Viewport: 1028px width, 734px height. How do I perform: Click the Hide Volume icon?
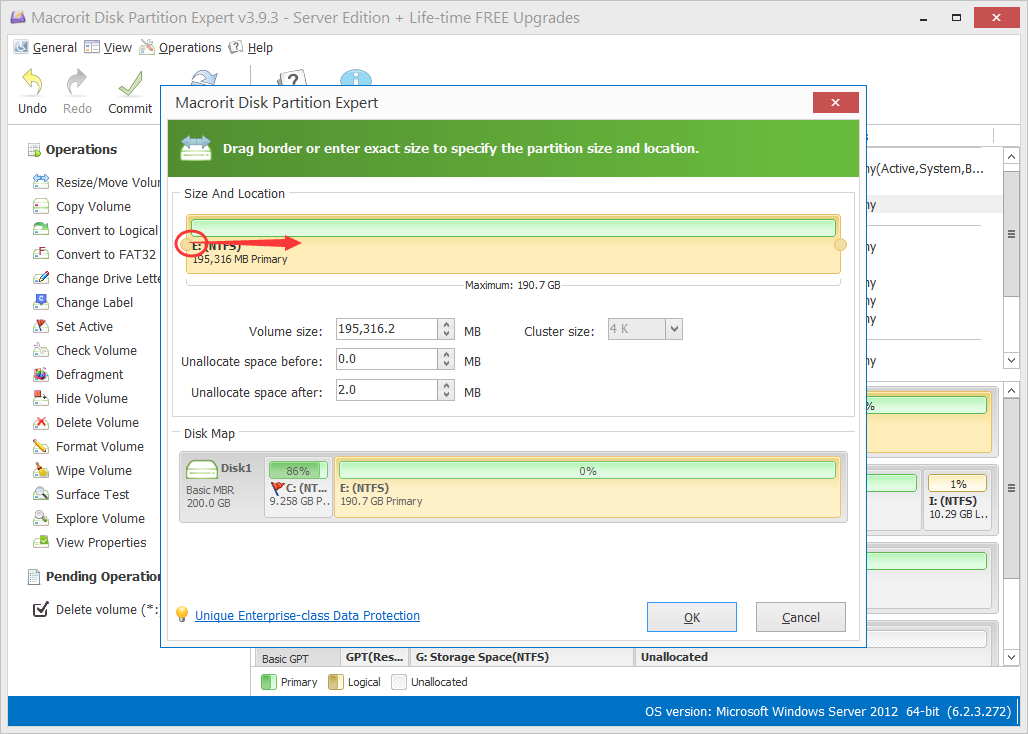[41, 398]
